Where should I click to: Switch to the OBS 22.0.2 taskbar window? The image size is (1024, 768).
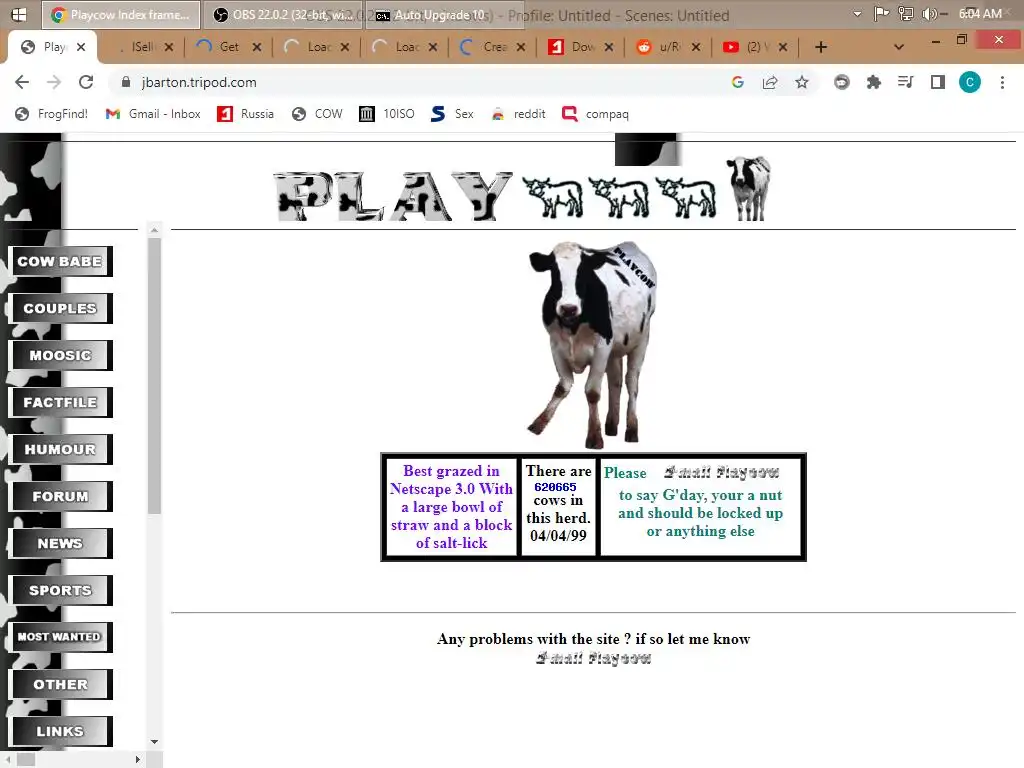point(282,15)
